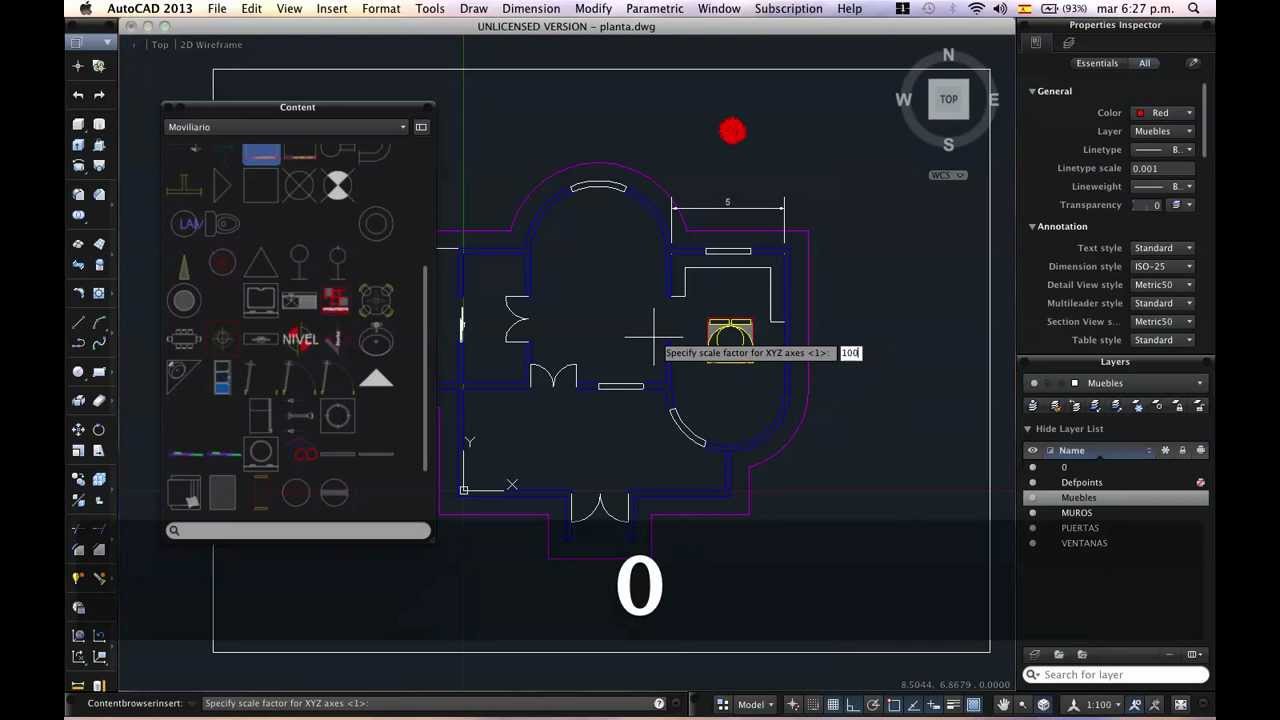Click the Layers plot column header icon
This screenshot has height=720, width=1280.
pyautogui.click(x=1201, y=450)
